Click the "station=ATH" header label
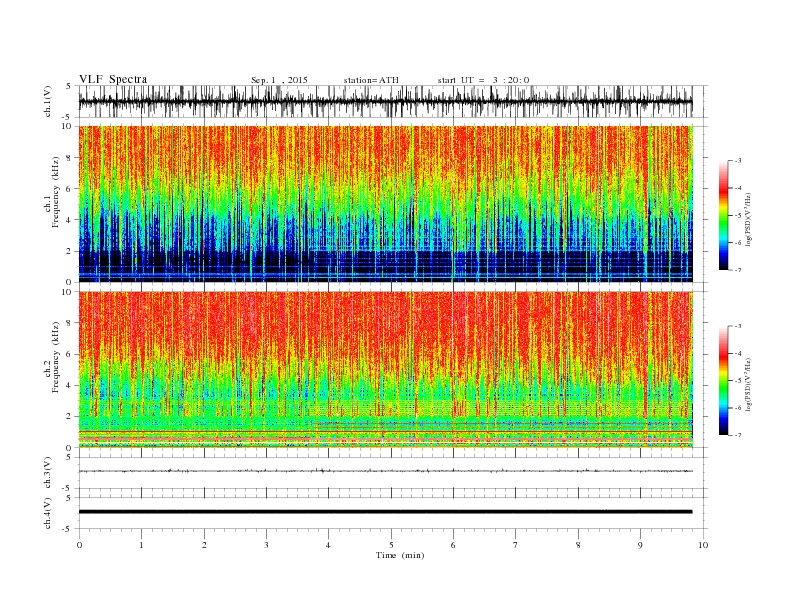This screenshot has width=792, height=612. (x=371, y=80)
